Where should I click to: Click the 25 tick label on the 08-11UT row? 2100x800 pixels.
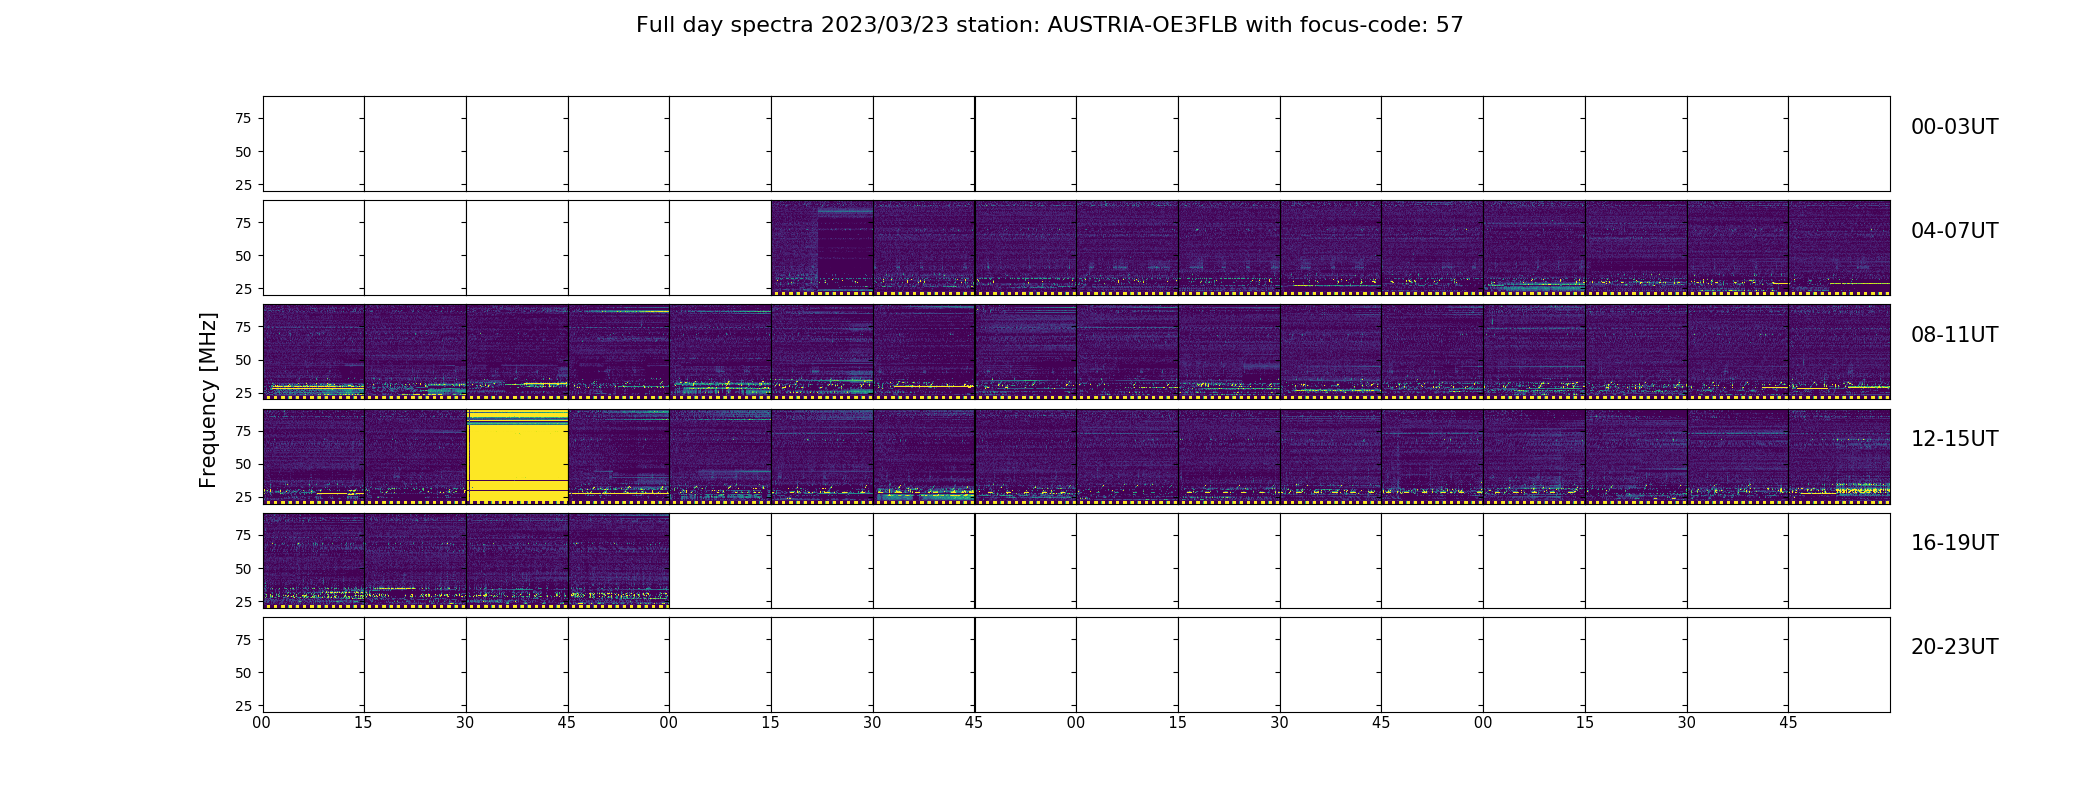click(243, 393)
